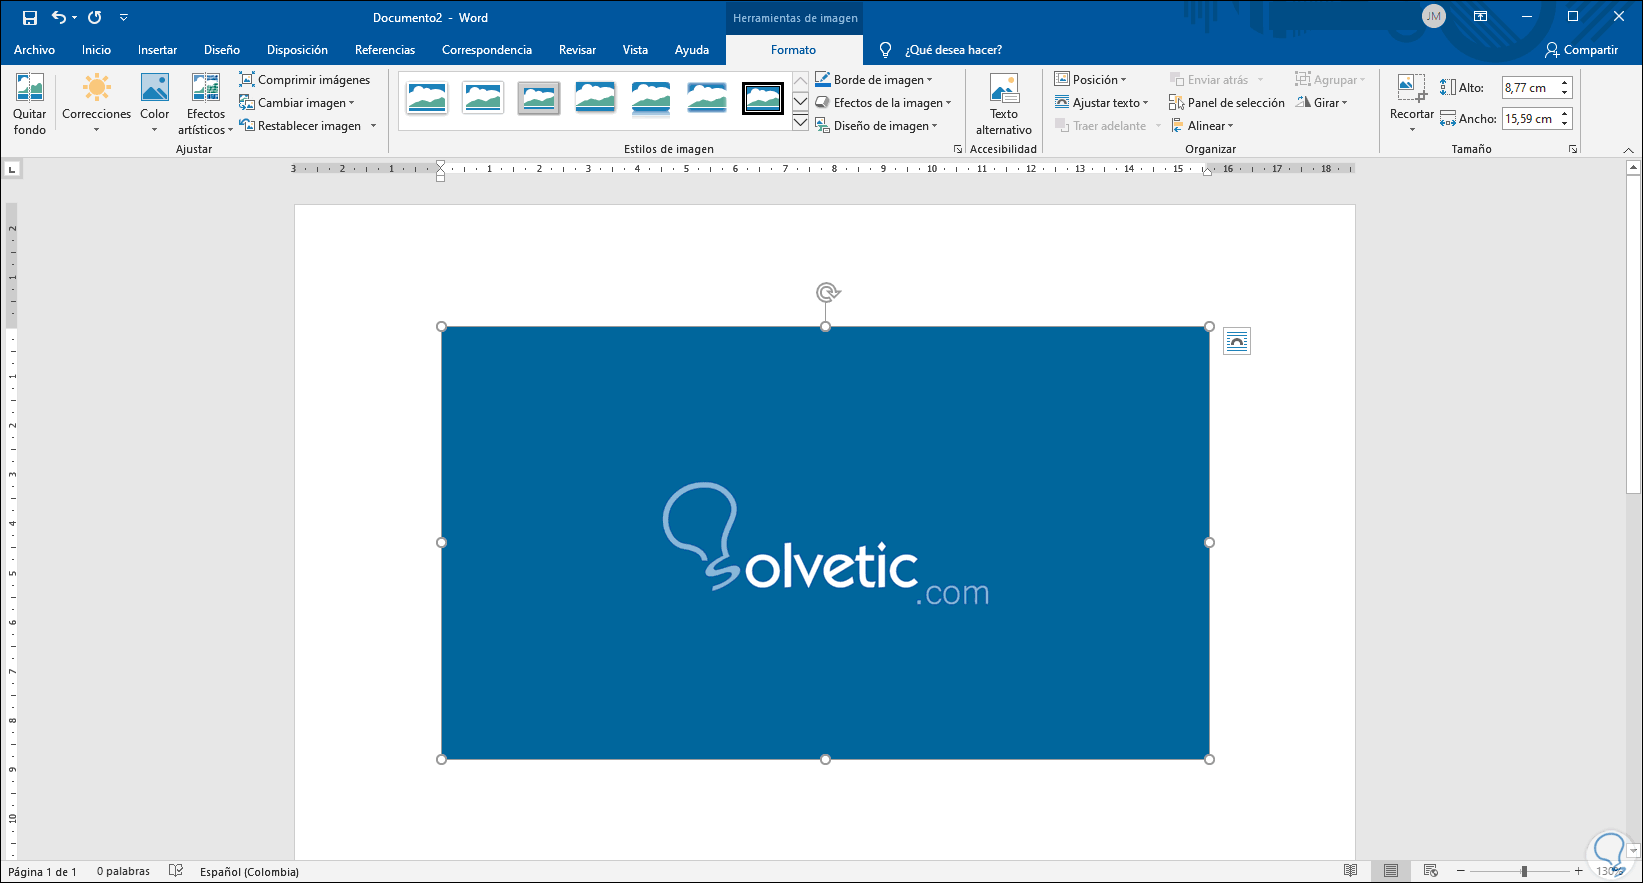Open ribbon display options icon

pyautogui.click(x=1480, y=17)
